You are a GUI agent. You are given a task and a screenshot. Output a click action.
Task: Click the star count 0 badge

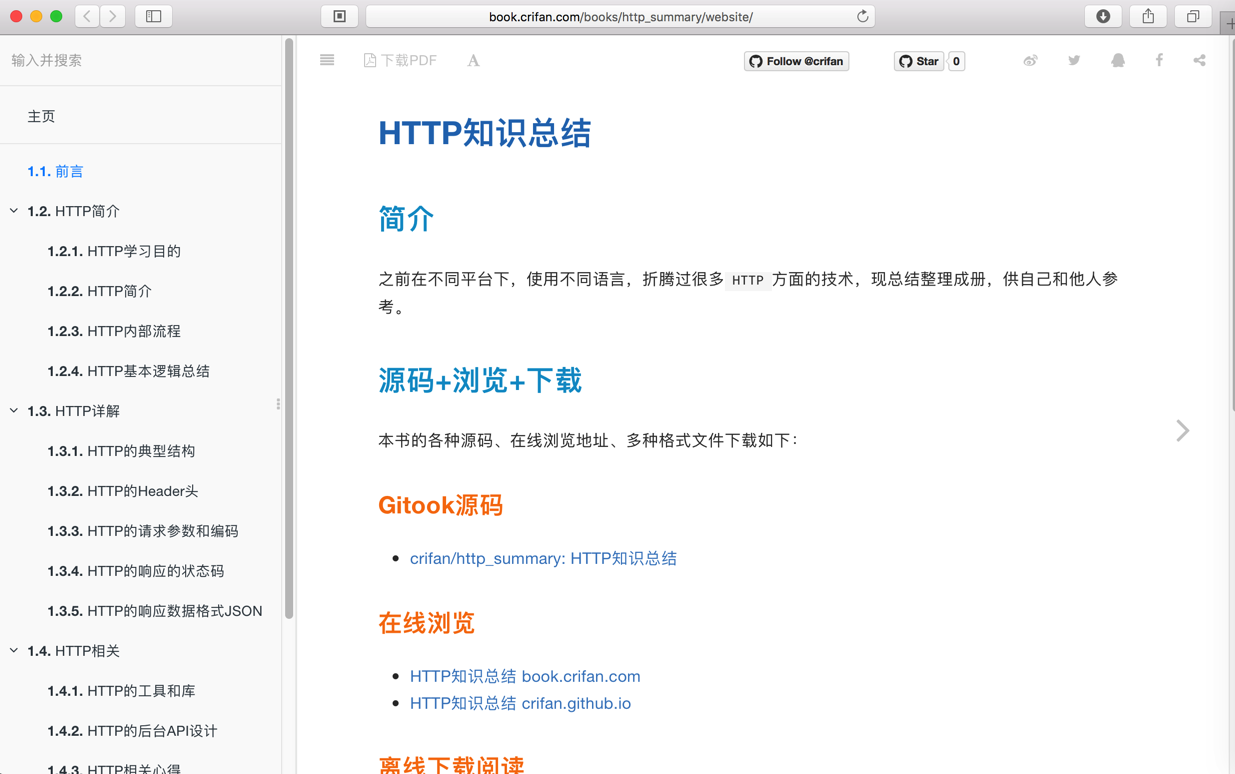tap(956, 61)
